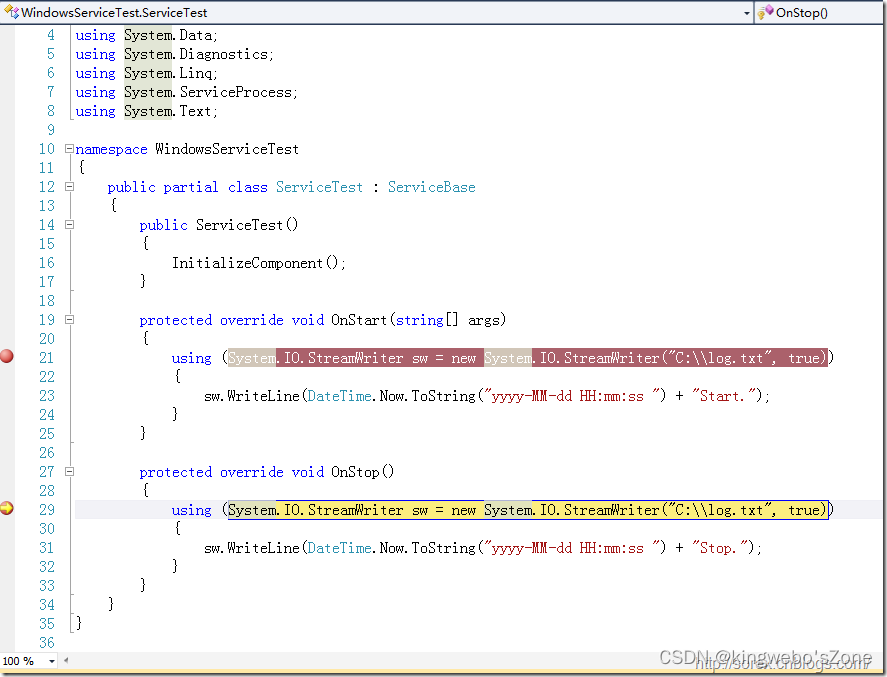887x677 pixels.
Task: Collapse the ServiceTest constructor region
Action: [67, 224]
